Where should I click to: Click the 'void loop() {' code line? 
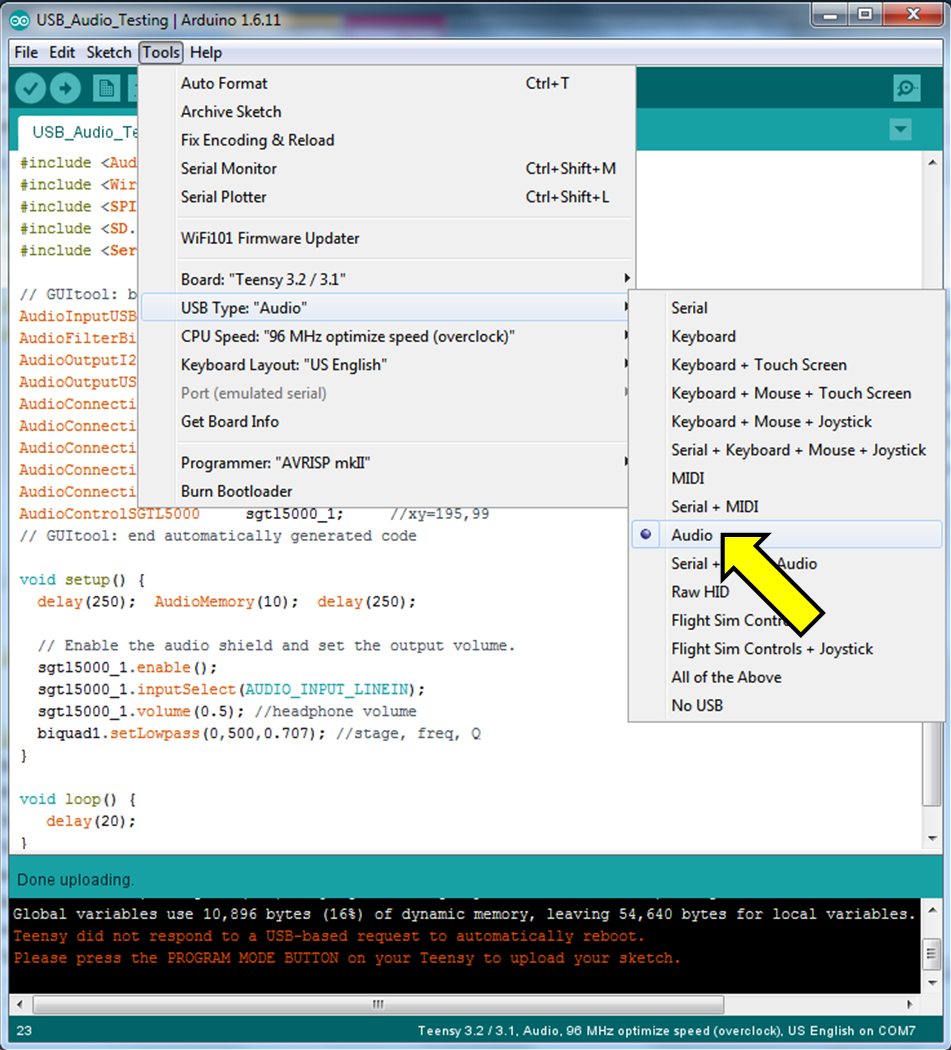(x=78, y=799)
